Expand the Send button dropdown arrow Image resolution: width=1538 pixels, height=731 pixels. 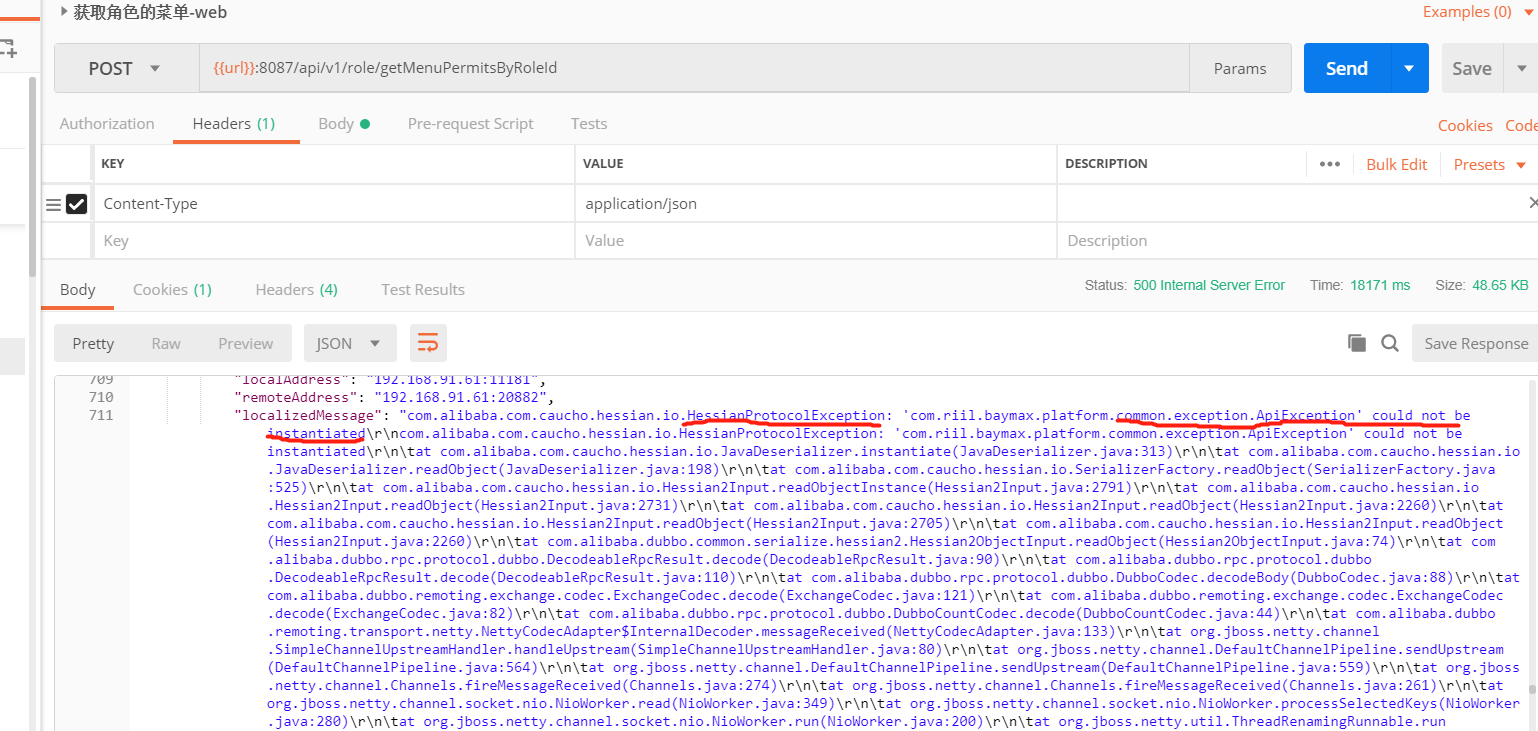pos(1409,68)
